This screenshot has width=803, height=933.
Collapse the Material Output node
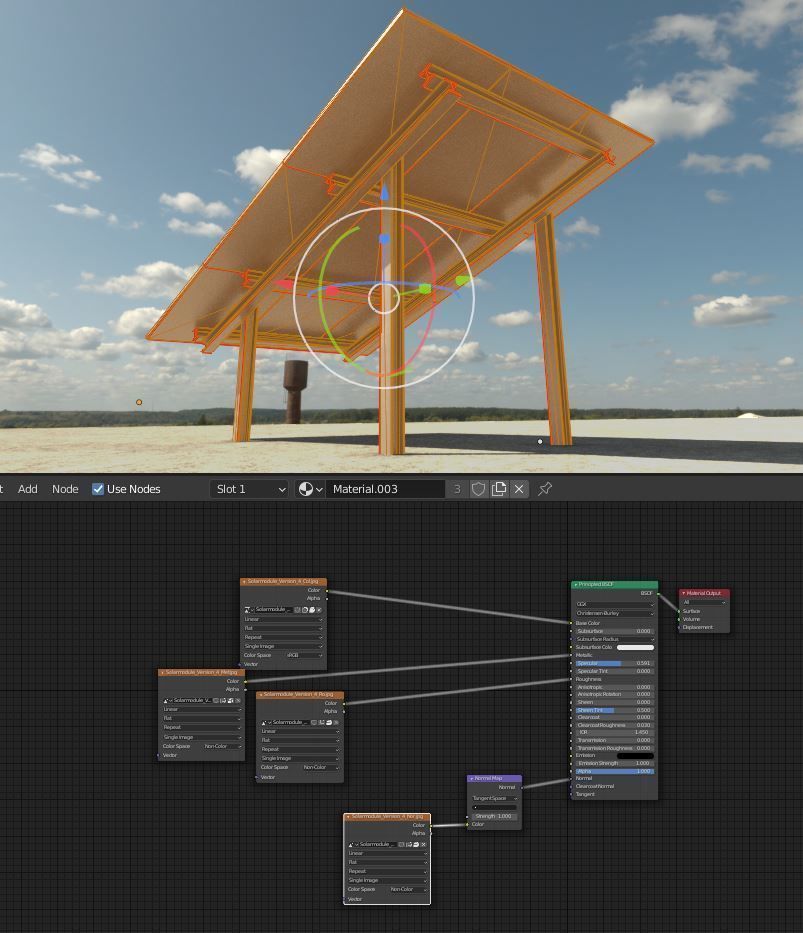coord(683,593)
